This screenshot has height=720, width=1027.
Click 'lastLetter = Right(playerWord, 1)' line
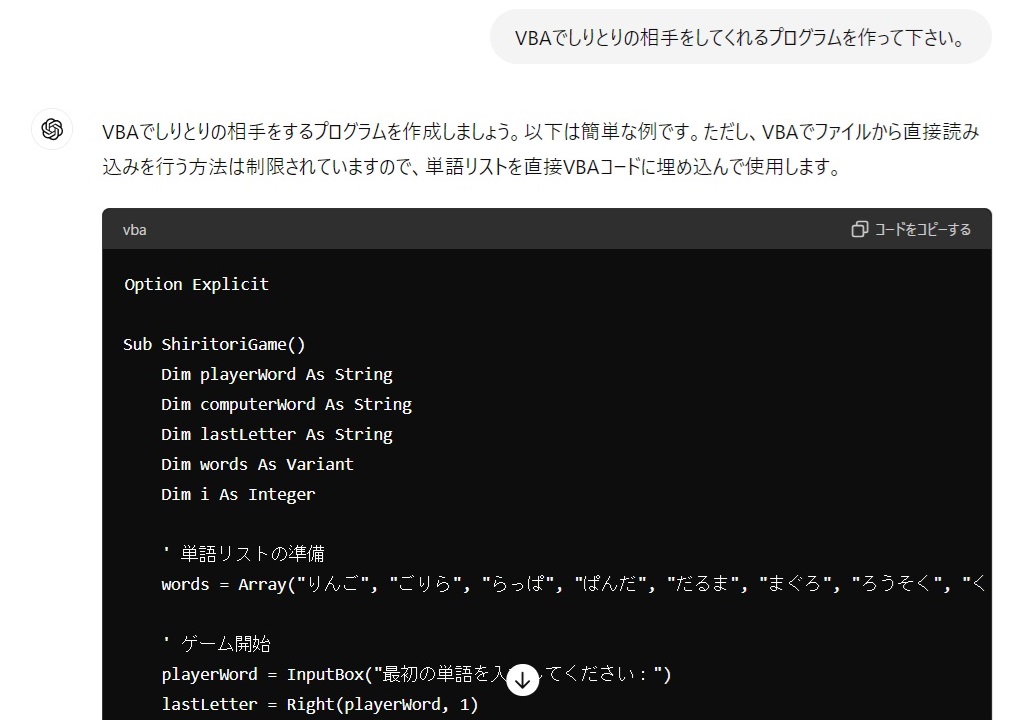(x=320, y=704)
